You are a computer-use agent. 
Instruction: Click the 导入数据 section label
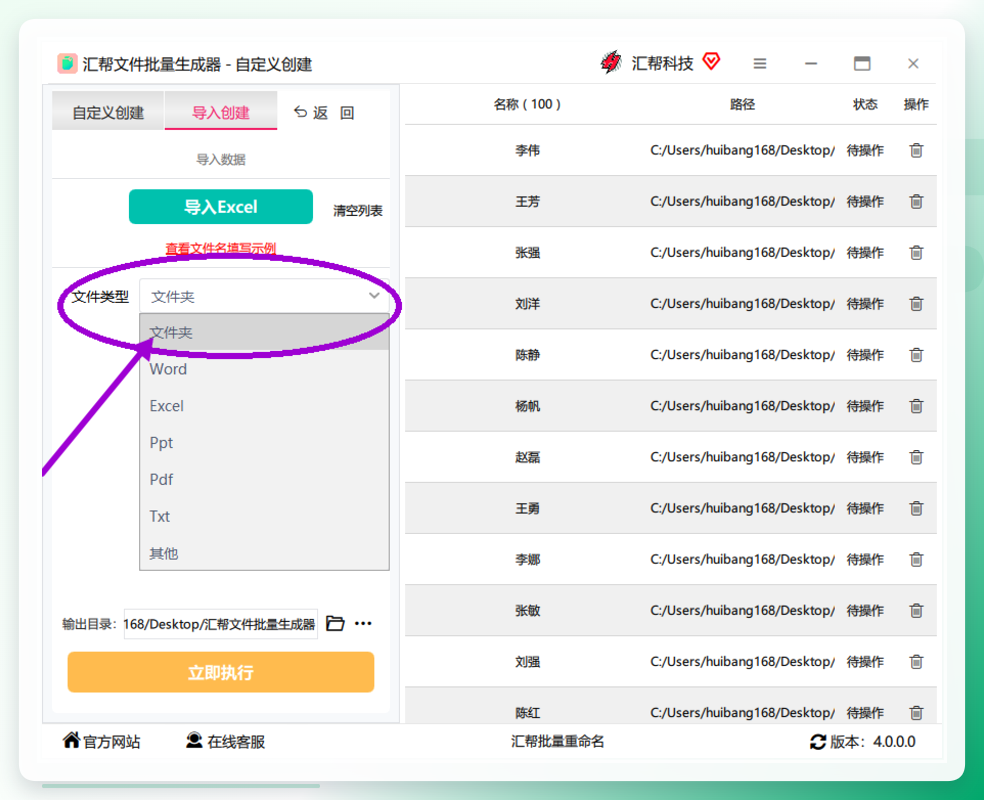(x=220, y=159)
